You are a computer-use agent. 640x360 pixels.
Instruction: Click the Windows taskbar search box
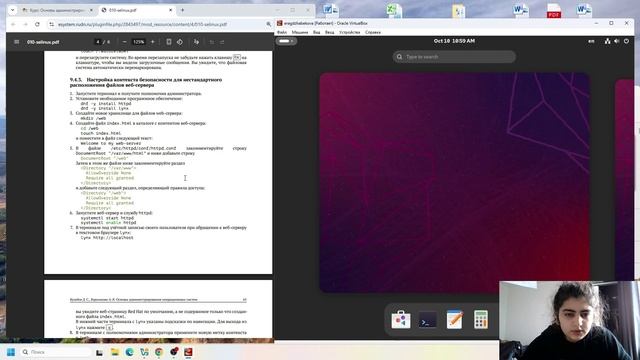click(55, 352)
